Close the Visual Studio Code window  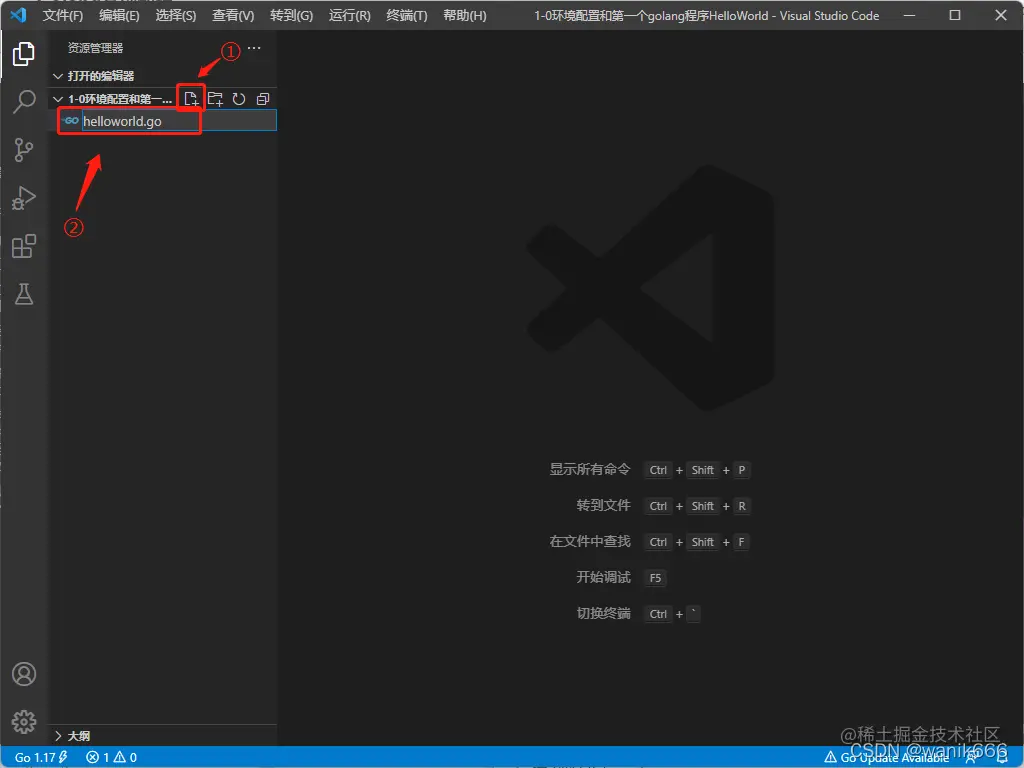tap(1000, 15)
